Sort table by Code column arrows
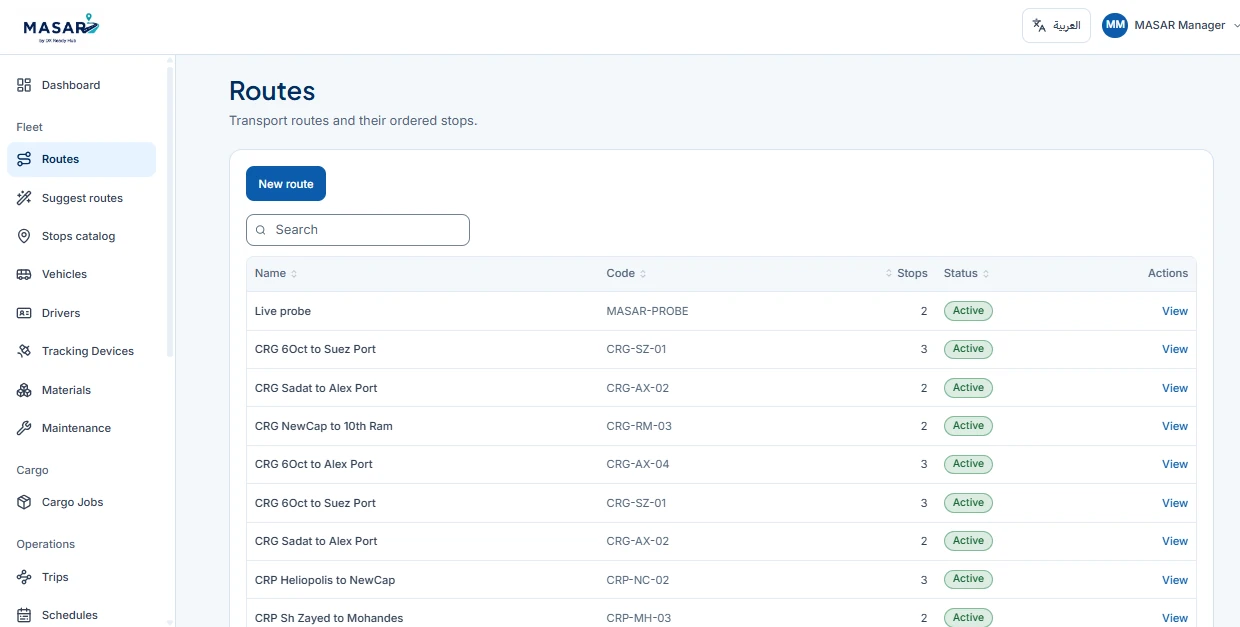This screenshot has width=1240, height=627. pyautogui.click(x=643, y=274)
